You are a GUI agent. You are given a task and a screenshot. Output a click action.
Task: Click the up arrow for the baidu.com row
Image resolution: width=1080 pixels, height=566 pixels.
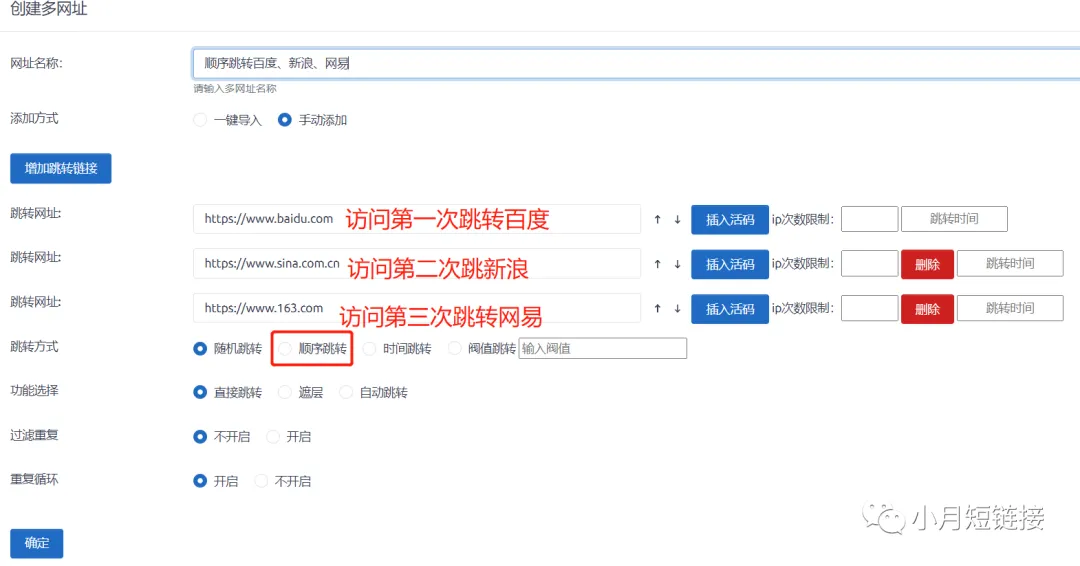click(657, 220)
